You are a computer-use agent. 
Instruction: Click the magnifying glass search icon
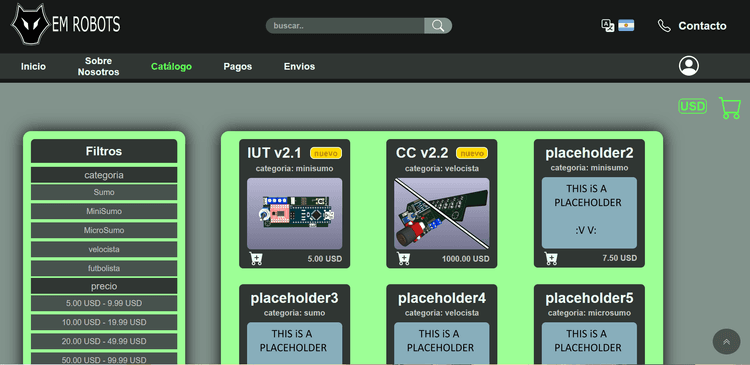click(x=438, y=26)
